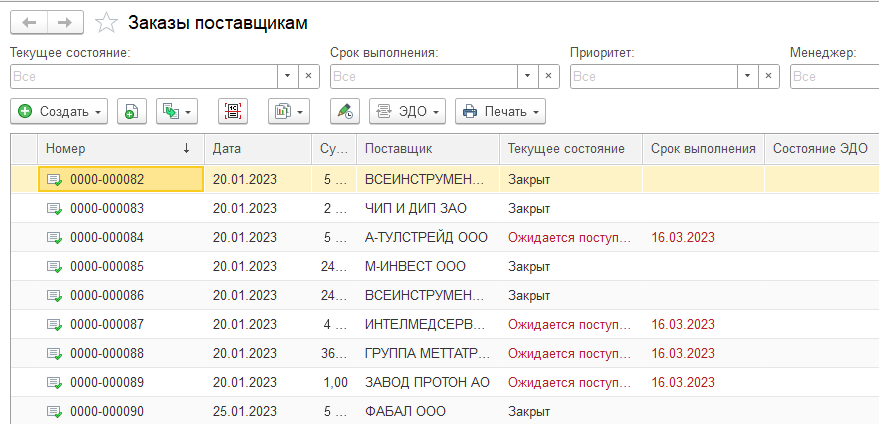Expand the Приоритет filter dropdown arrow
The height and width of the screenshot is (424, 879).
coord(747,76)
